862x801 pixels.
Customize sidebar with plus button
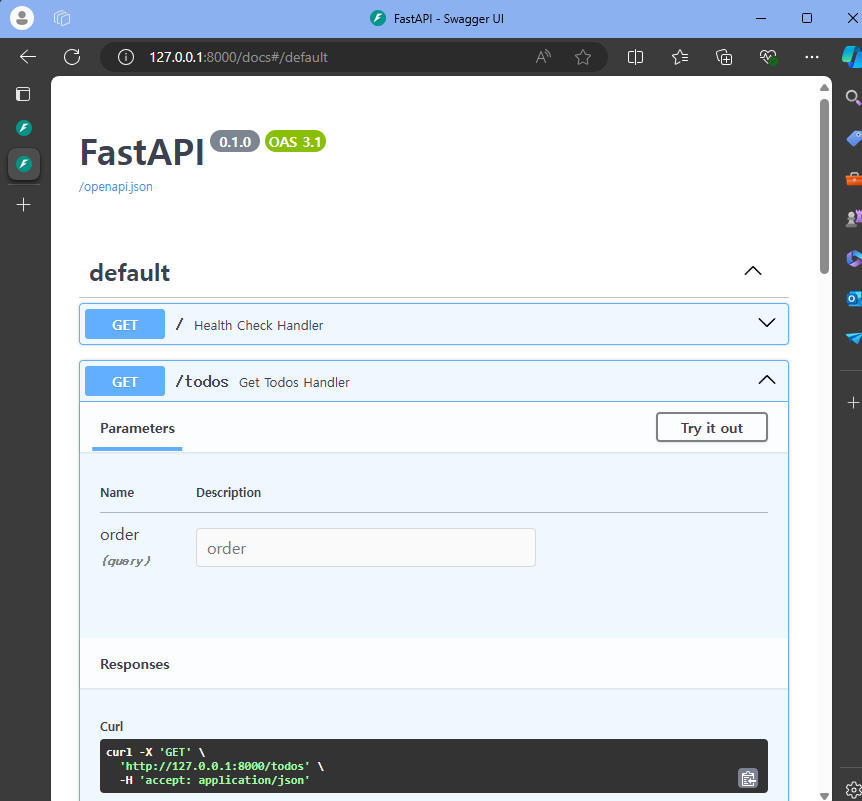(x=853, y=403)
